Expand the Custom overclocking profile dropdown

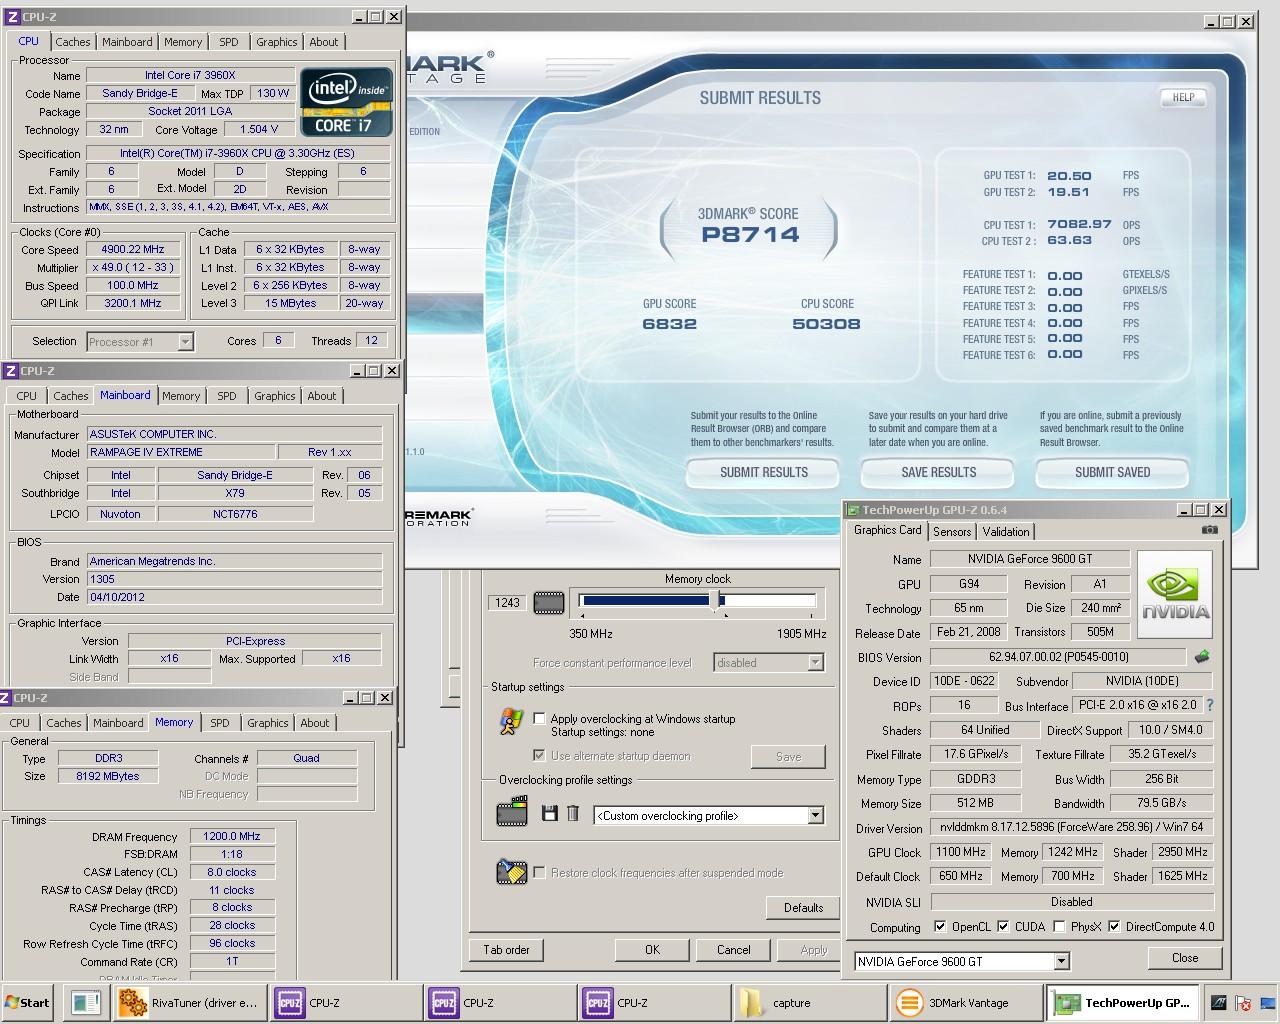click(x=815, y=816)
